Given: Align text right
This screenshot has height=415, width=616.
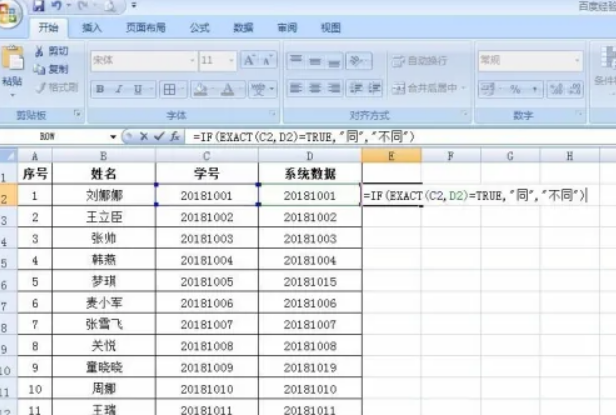Looking at the screenshot, I should point(334,88).
